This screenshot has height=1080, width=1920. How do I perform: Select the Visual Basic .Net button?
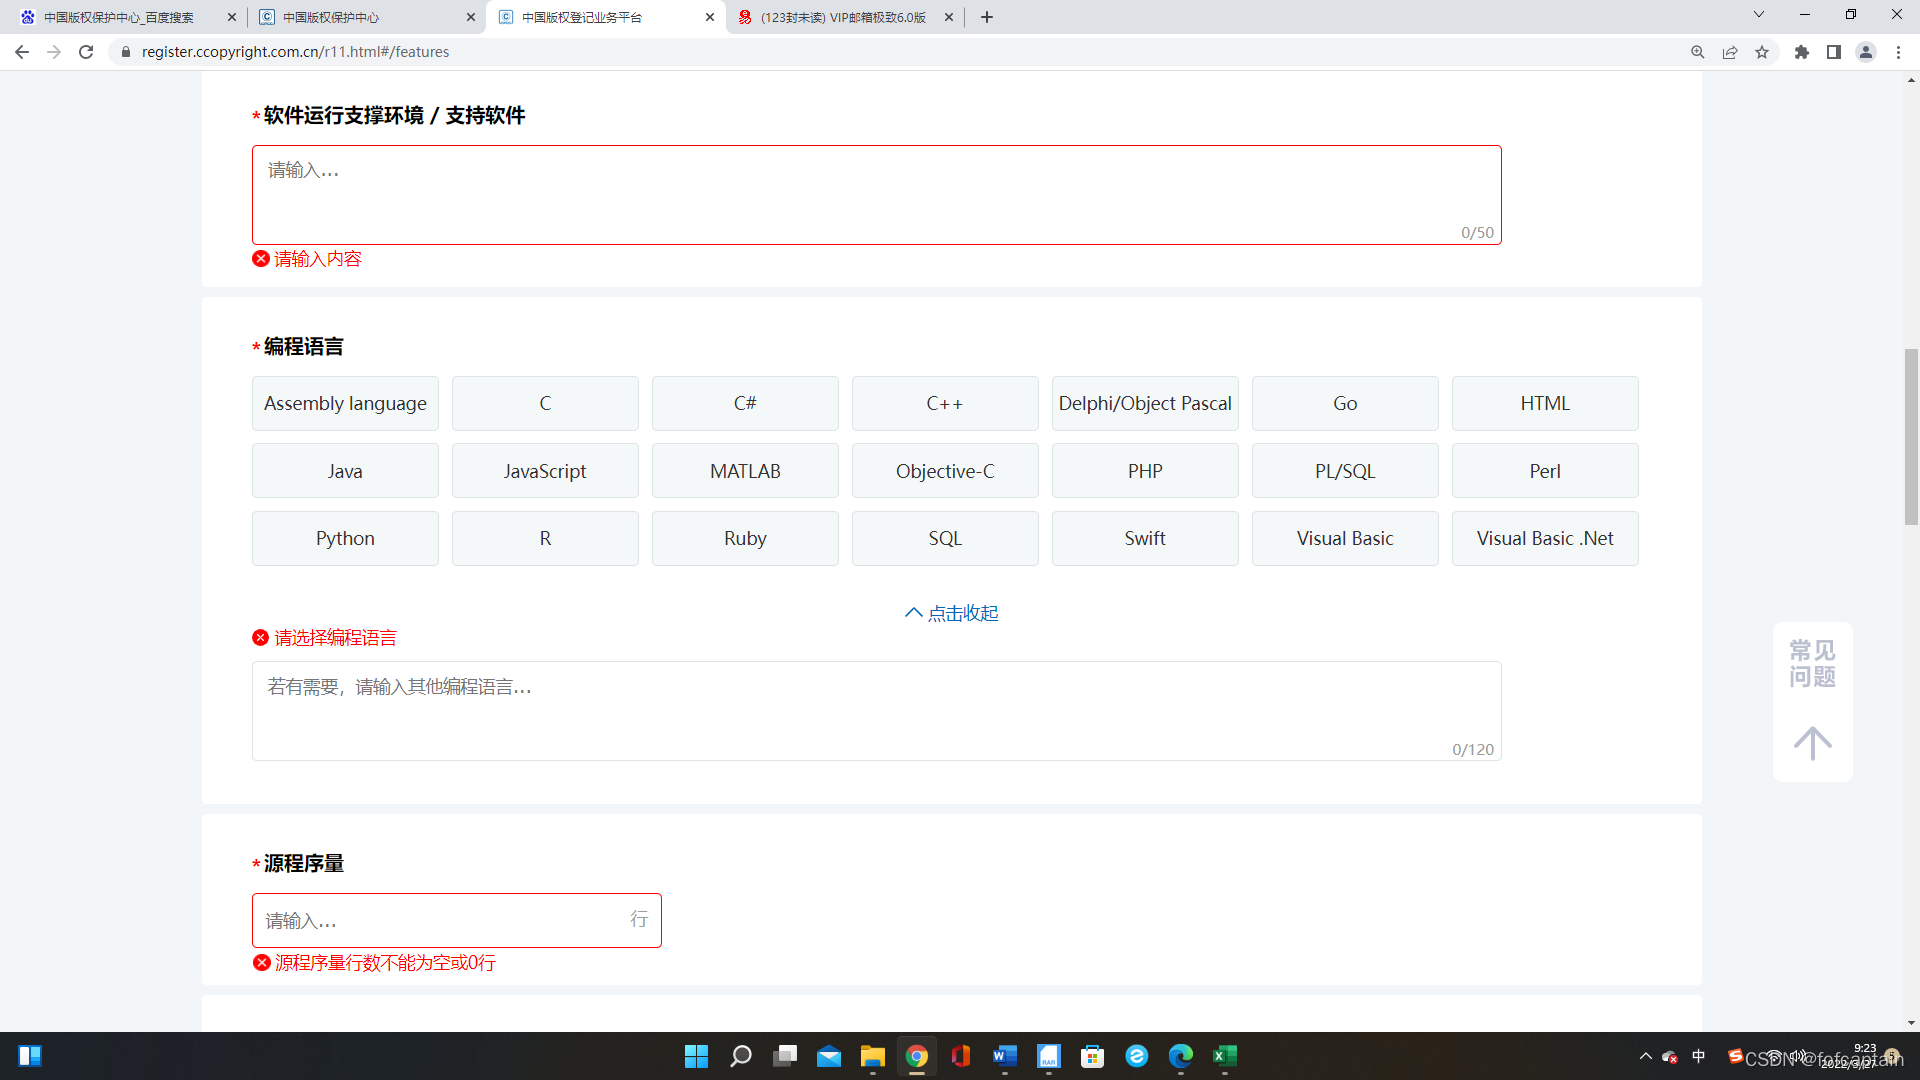pos(1545,539)
